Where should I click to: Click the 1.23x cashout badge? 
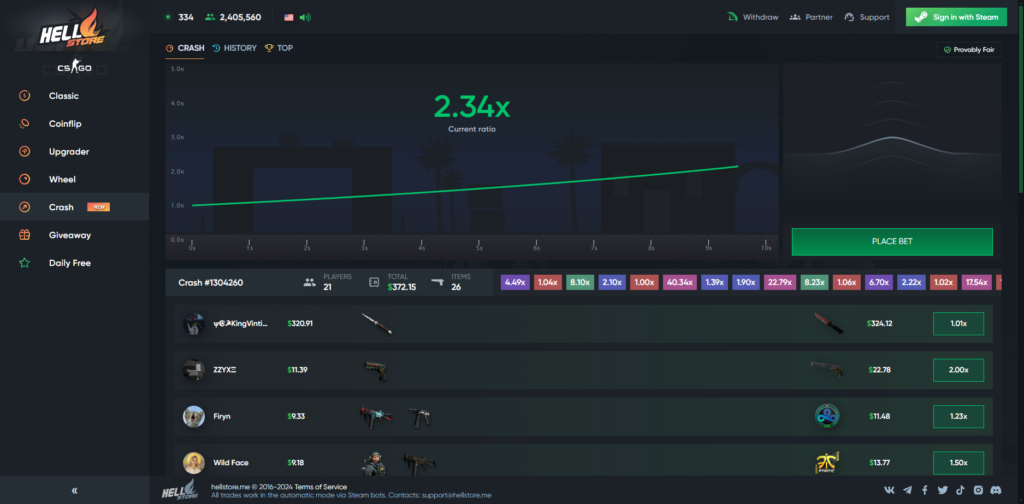click(x=958, y=416)
